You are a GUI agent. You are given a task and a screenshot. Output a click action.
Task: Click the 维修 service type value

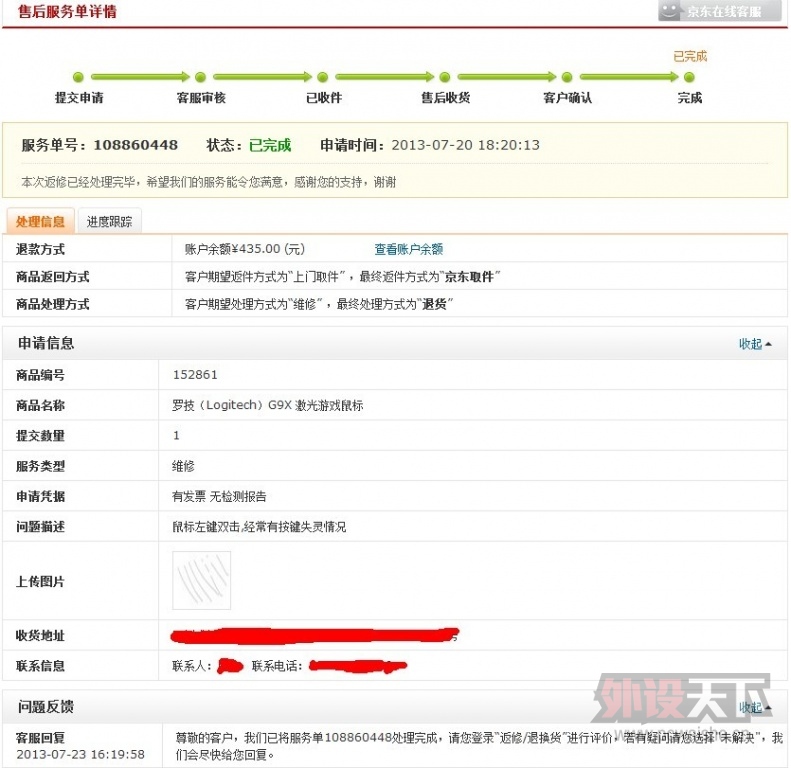[183, 466]
